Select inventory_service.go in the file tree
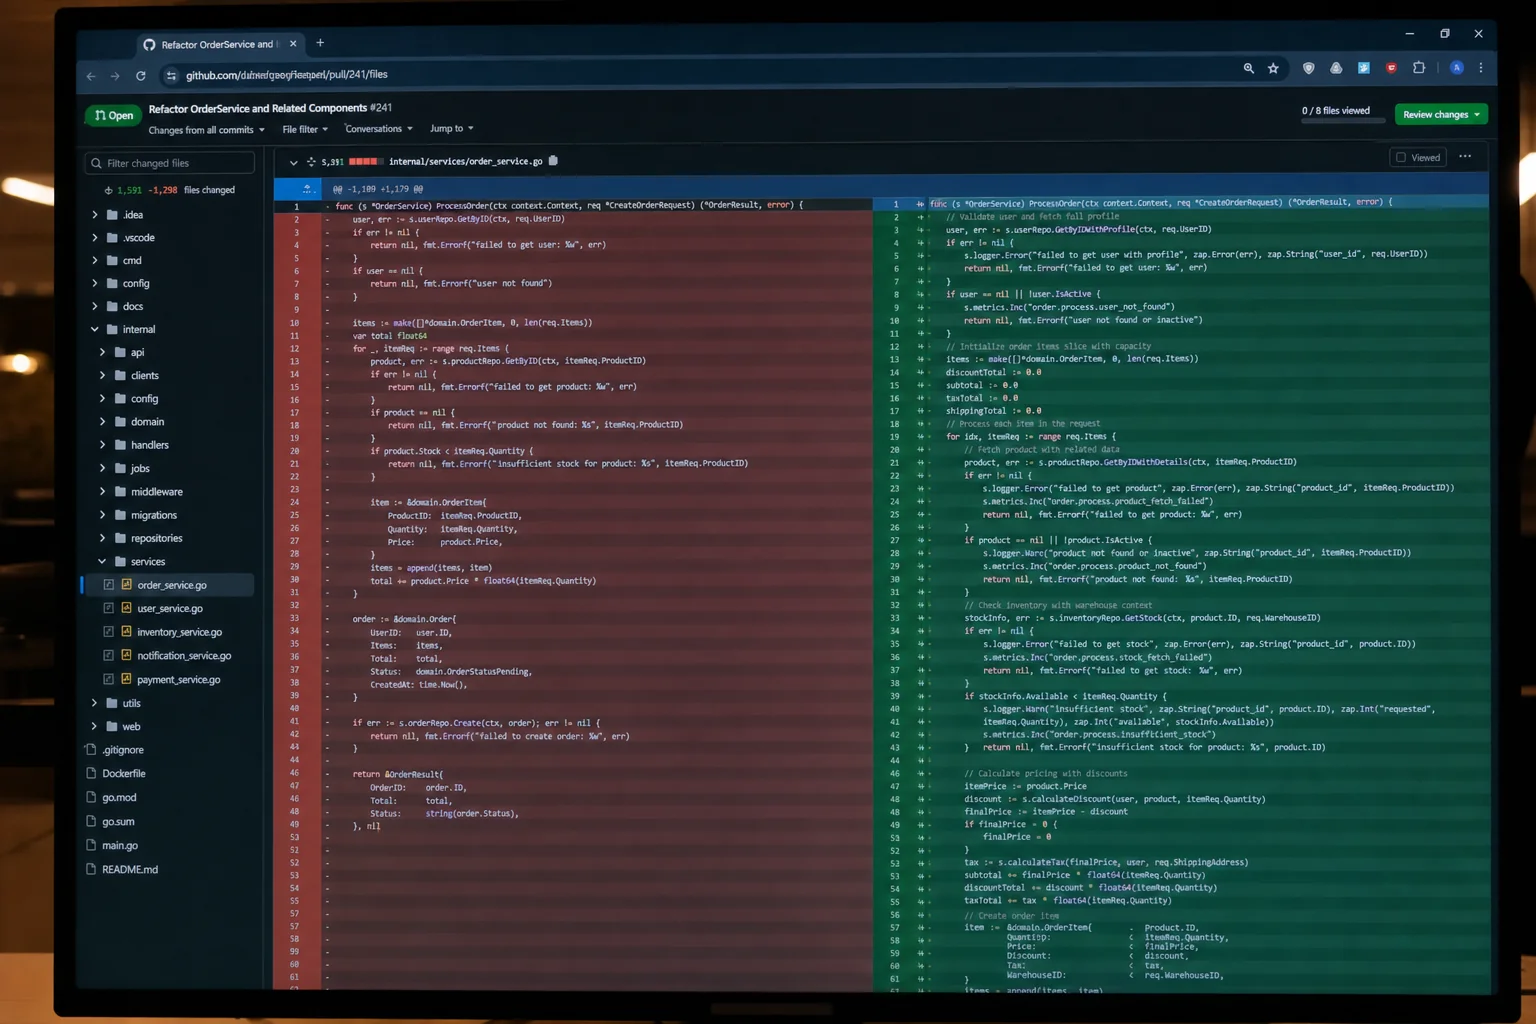1536x1024 pixels. point(179,632)
